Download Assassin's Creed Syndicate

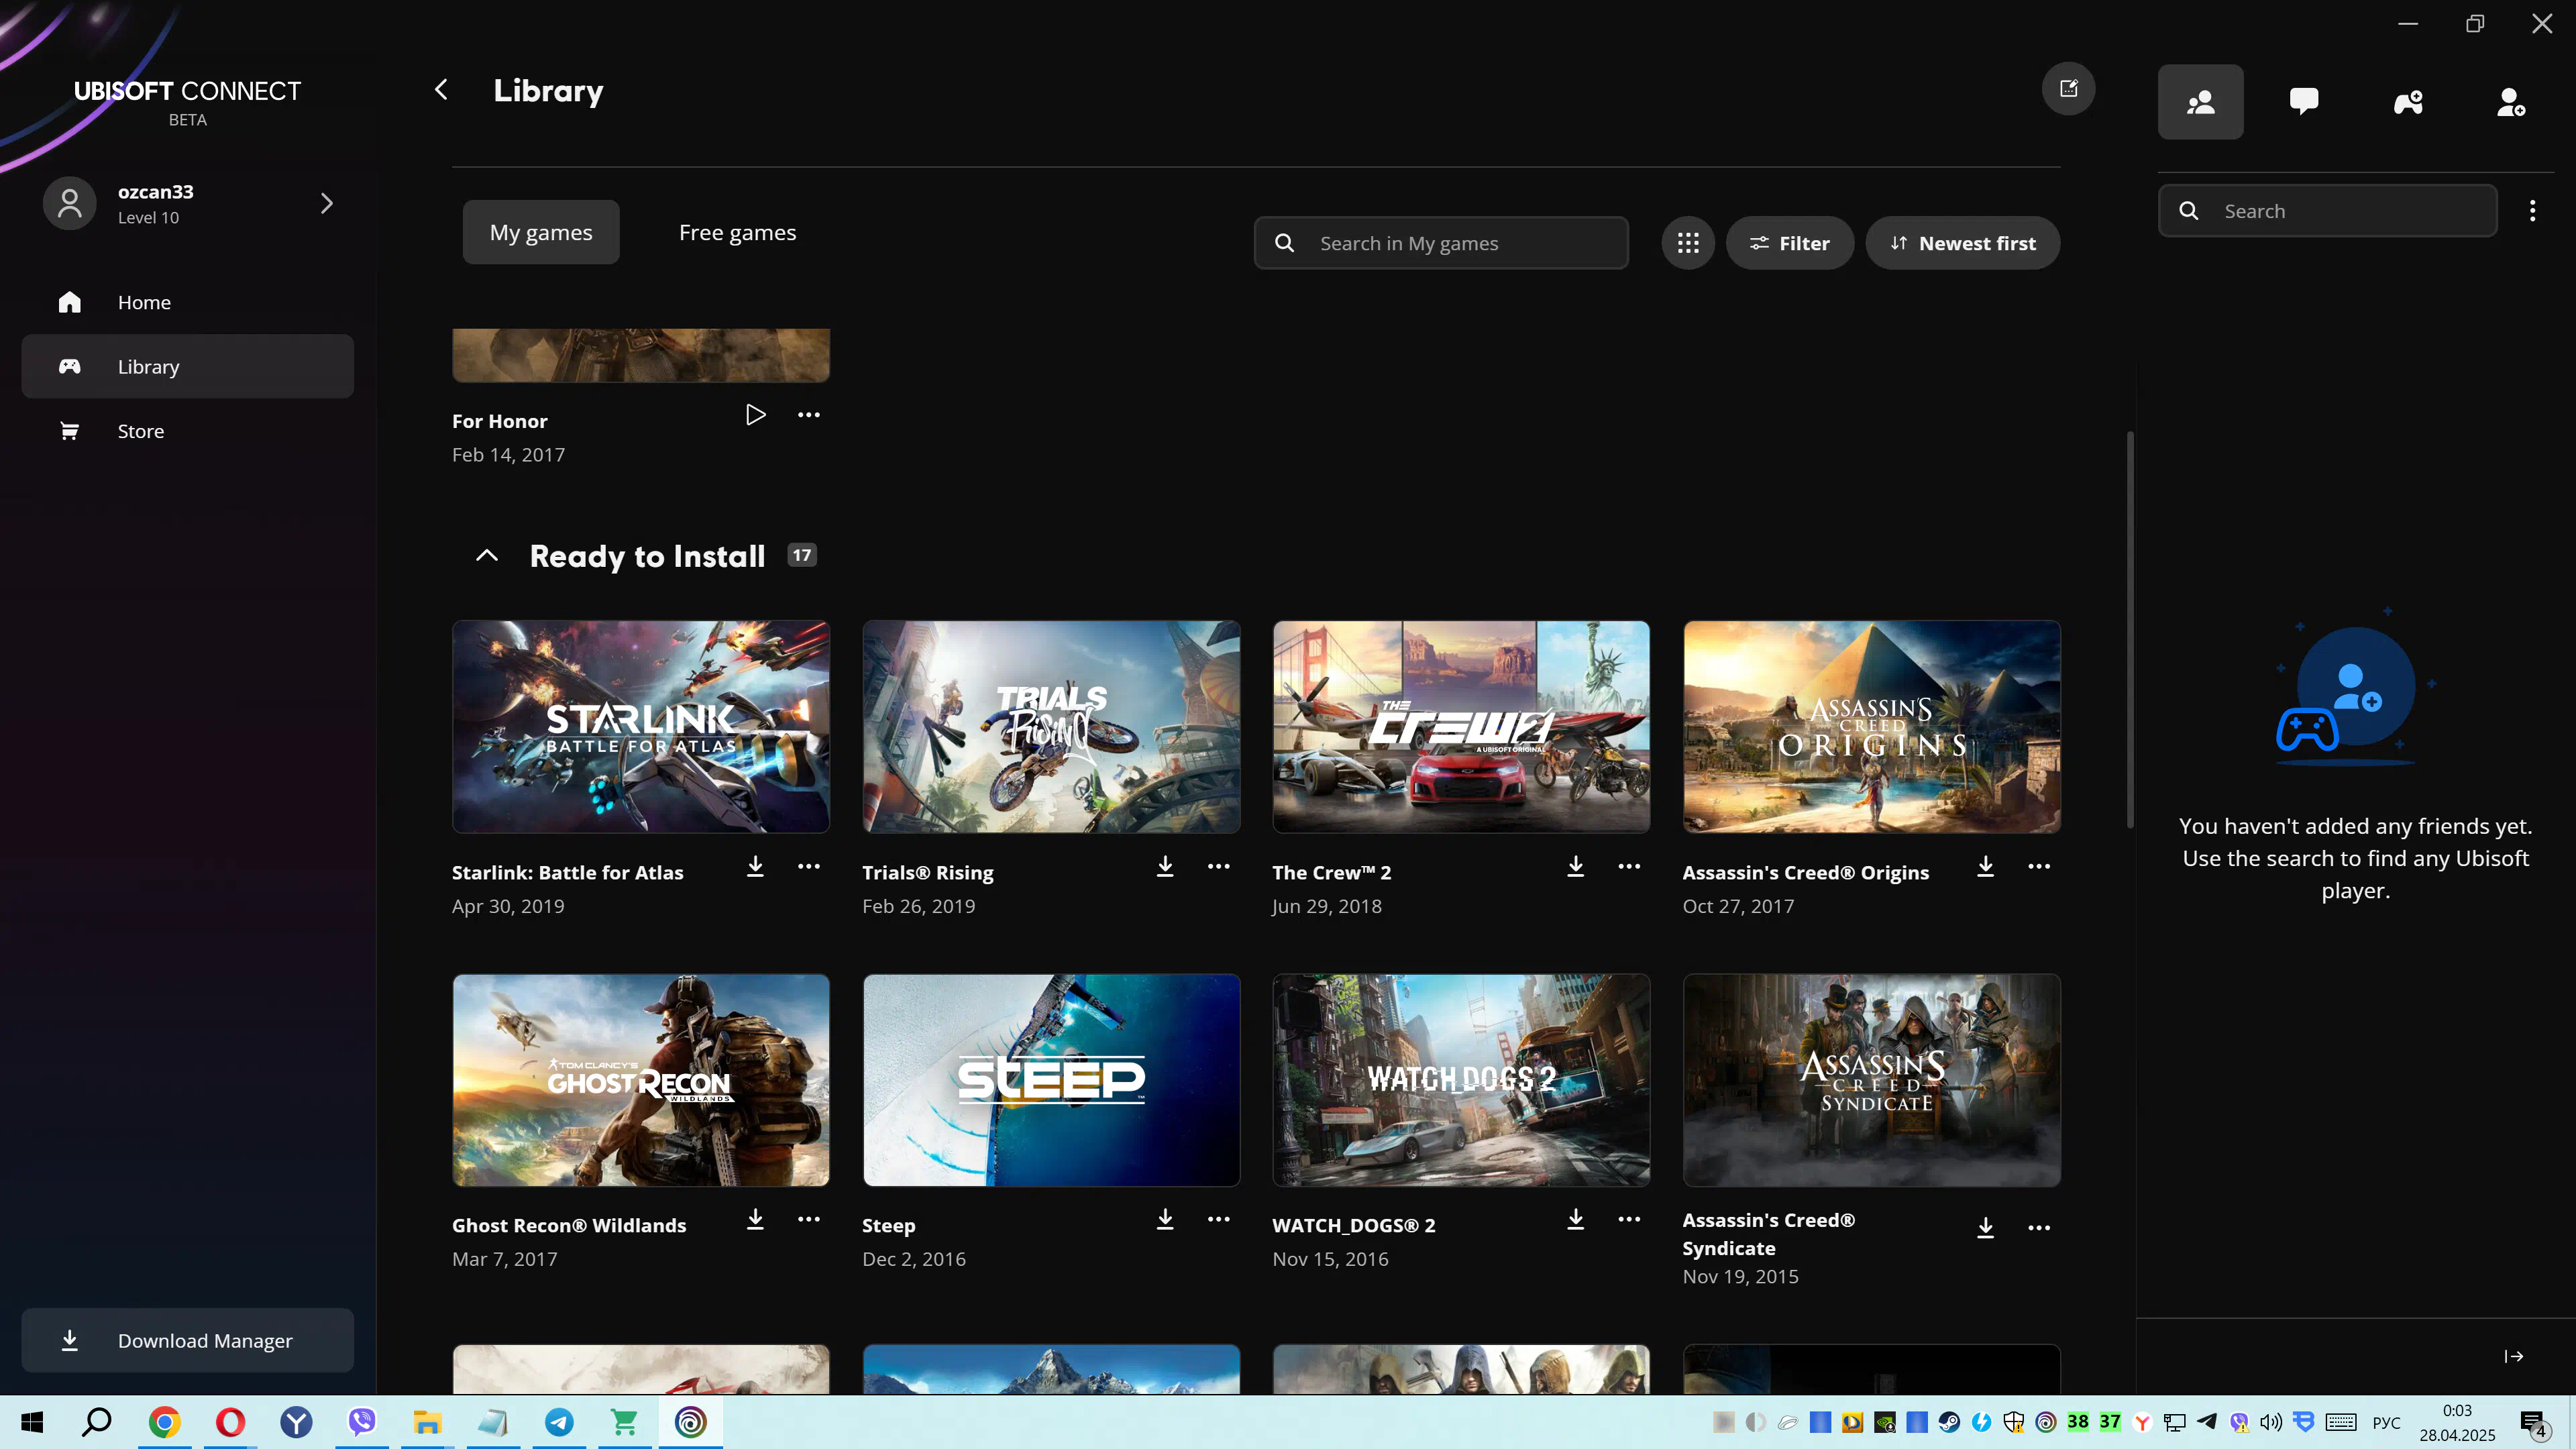coord(1985,1228)
